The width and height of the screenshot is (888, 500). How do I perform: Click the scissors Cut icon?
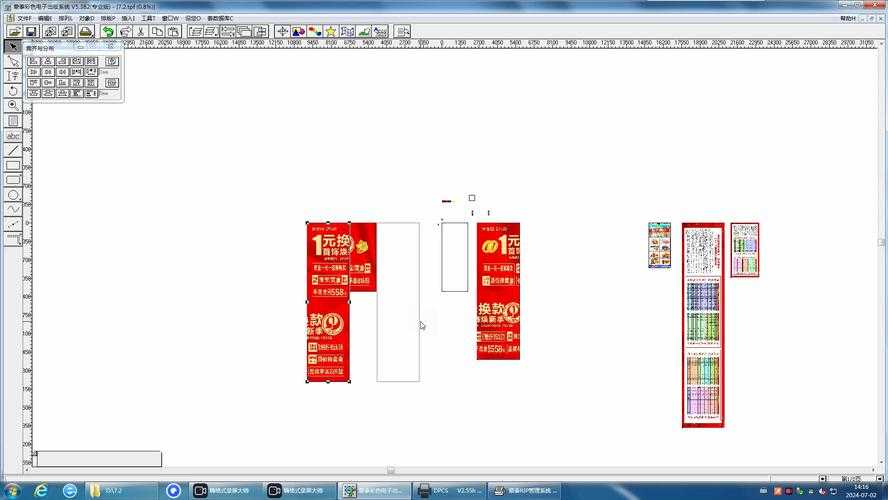(x=141, y=32)
